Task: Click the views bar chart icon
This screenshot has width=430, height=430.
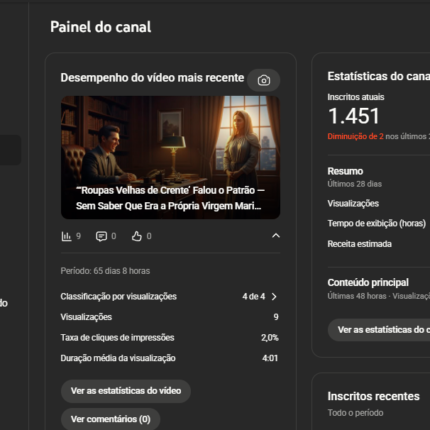Action: tap(66, 236)
